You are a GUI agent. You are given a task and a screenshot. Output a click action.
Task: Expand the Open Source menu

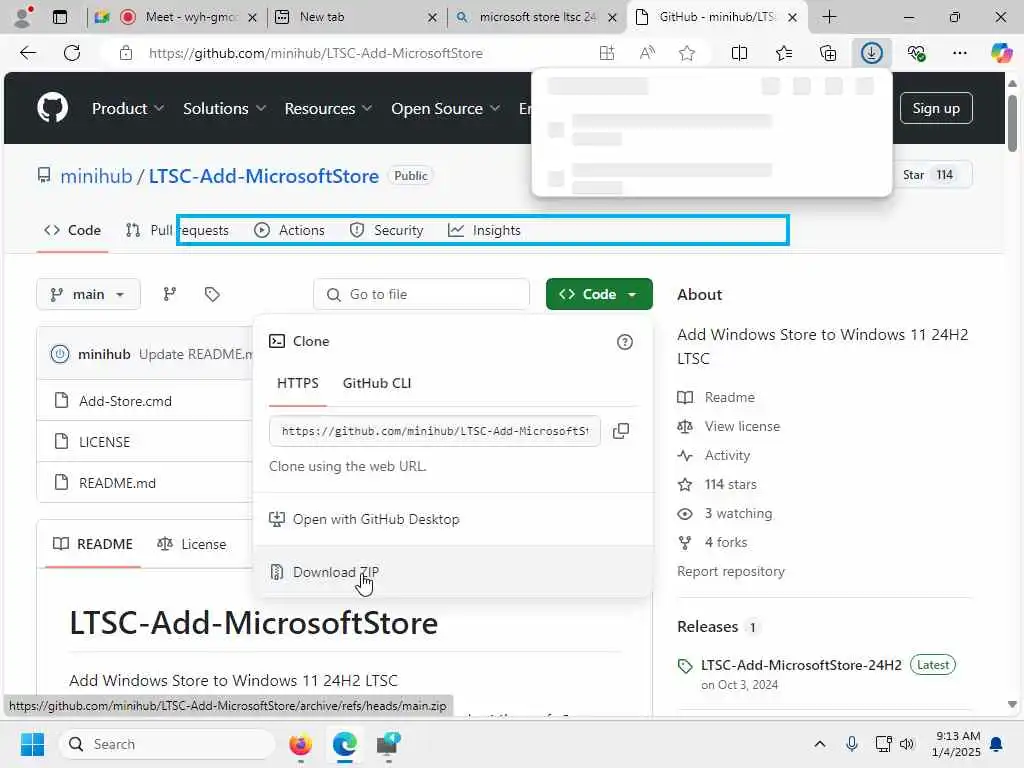445,108
